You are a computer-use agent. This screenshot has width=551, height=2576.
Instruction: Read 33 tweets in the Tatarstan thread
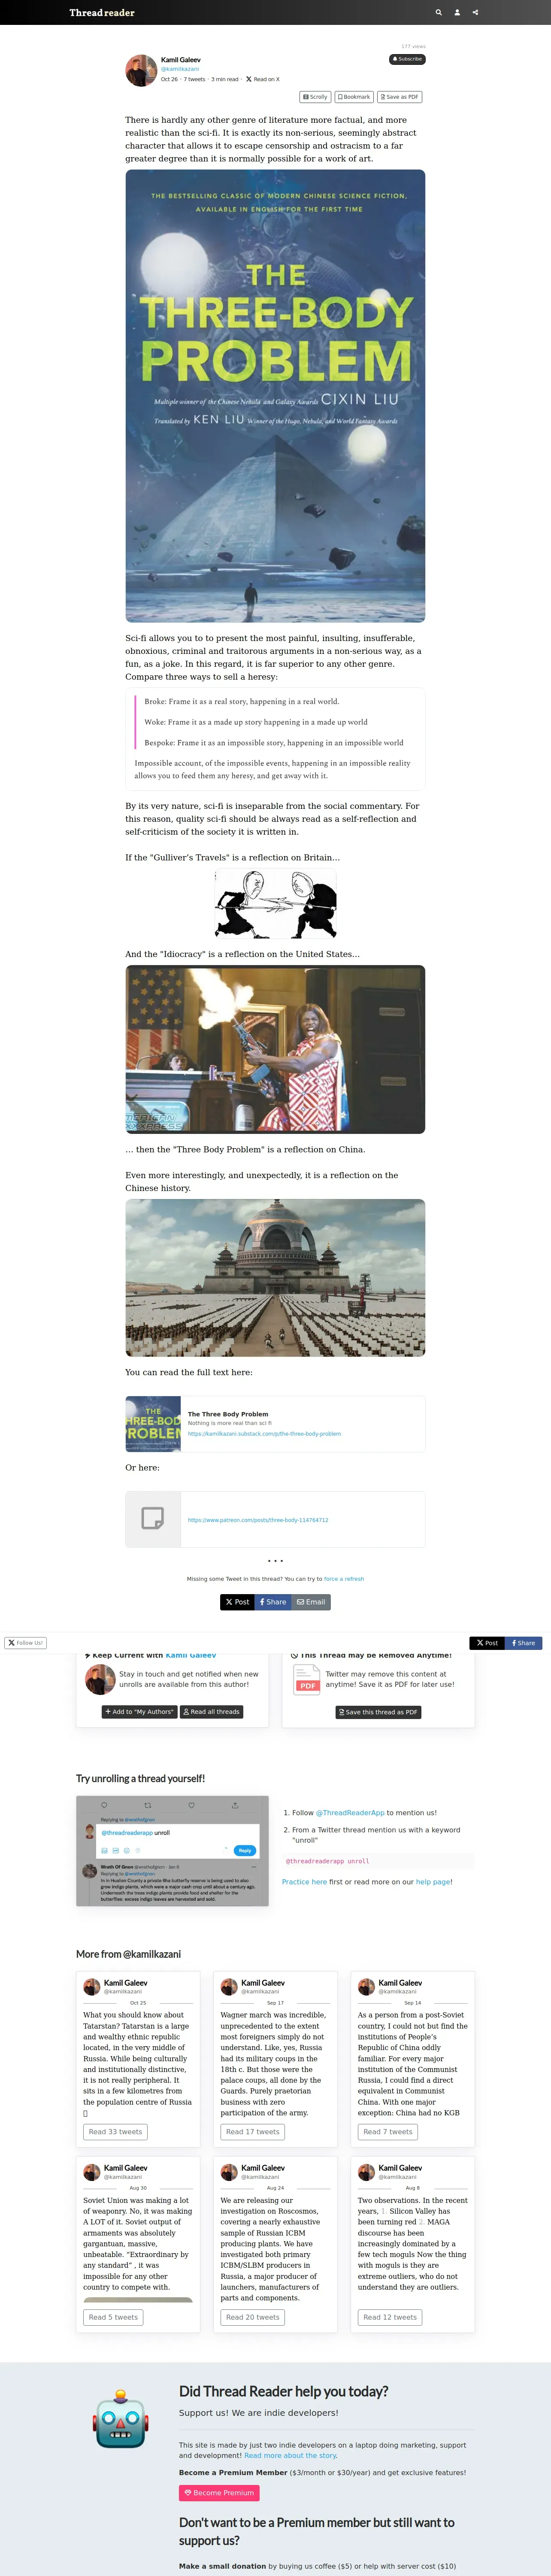[115, 2132]
